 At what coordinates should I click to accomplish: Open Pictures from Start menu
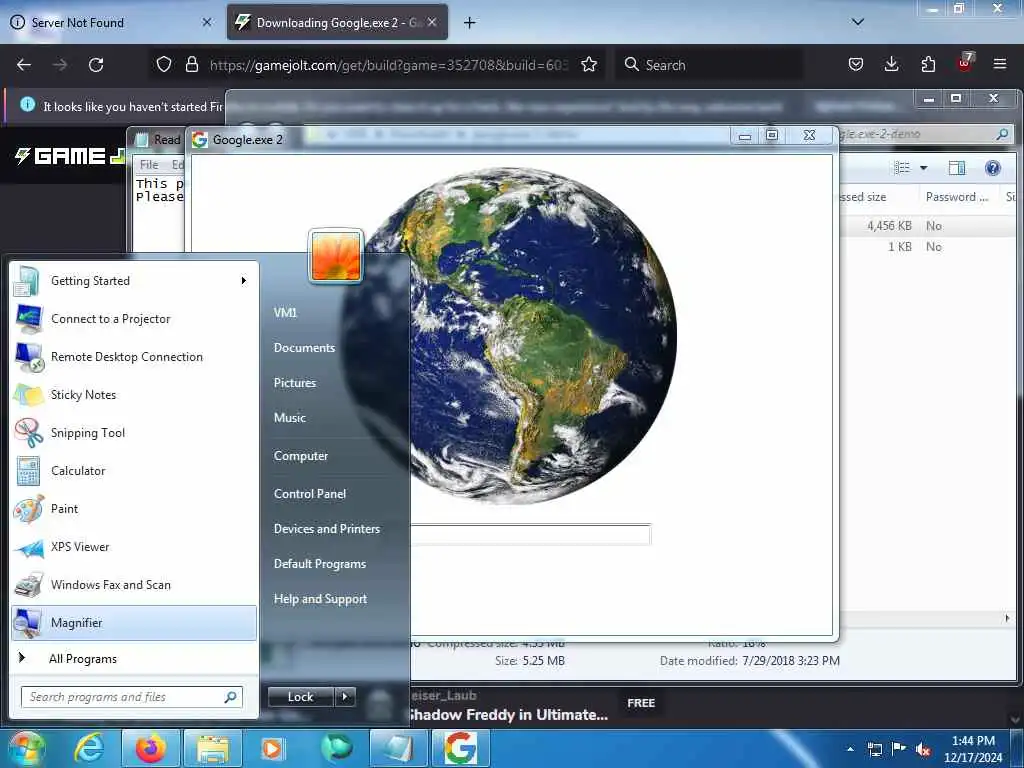pyautogui.click(x=295, y=383)
